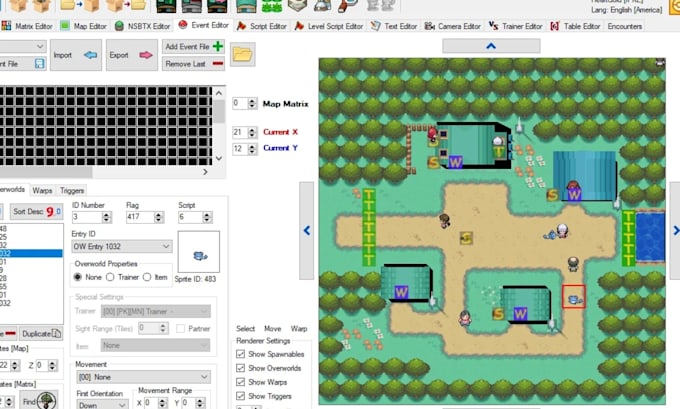Adjust Movement Range X stepper
Image resolution: width=680 pixels, height=409 pixels.
click(163, 403)
